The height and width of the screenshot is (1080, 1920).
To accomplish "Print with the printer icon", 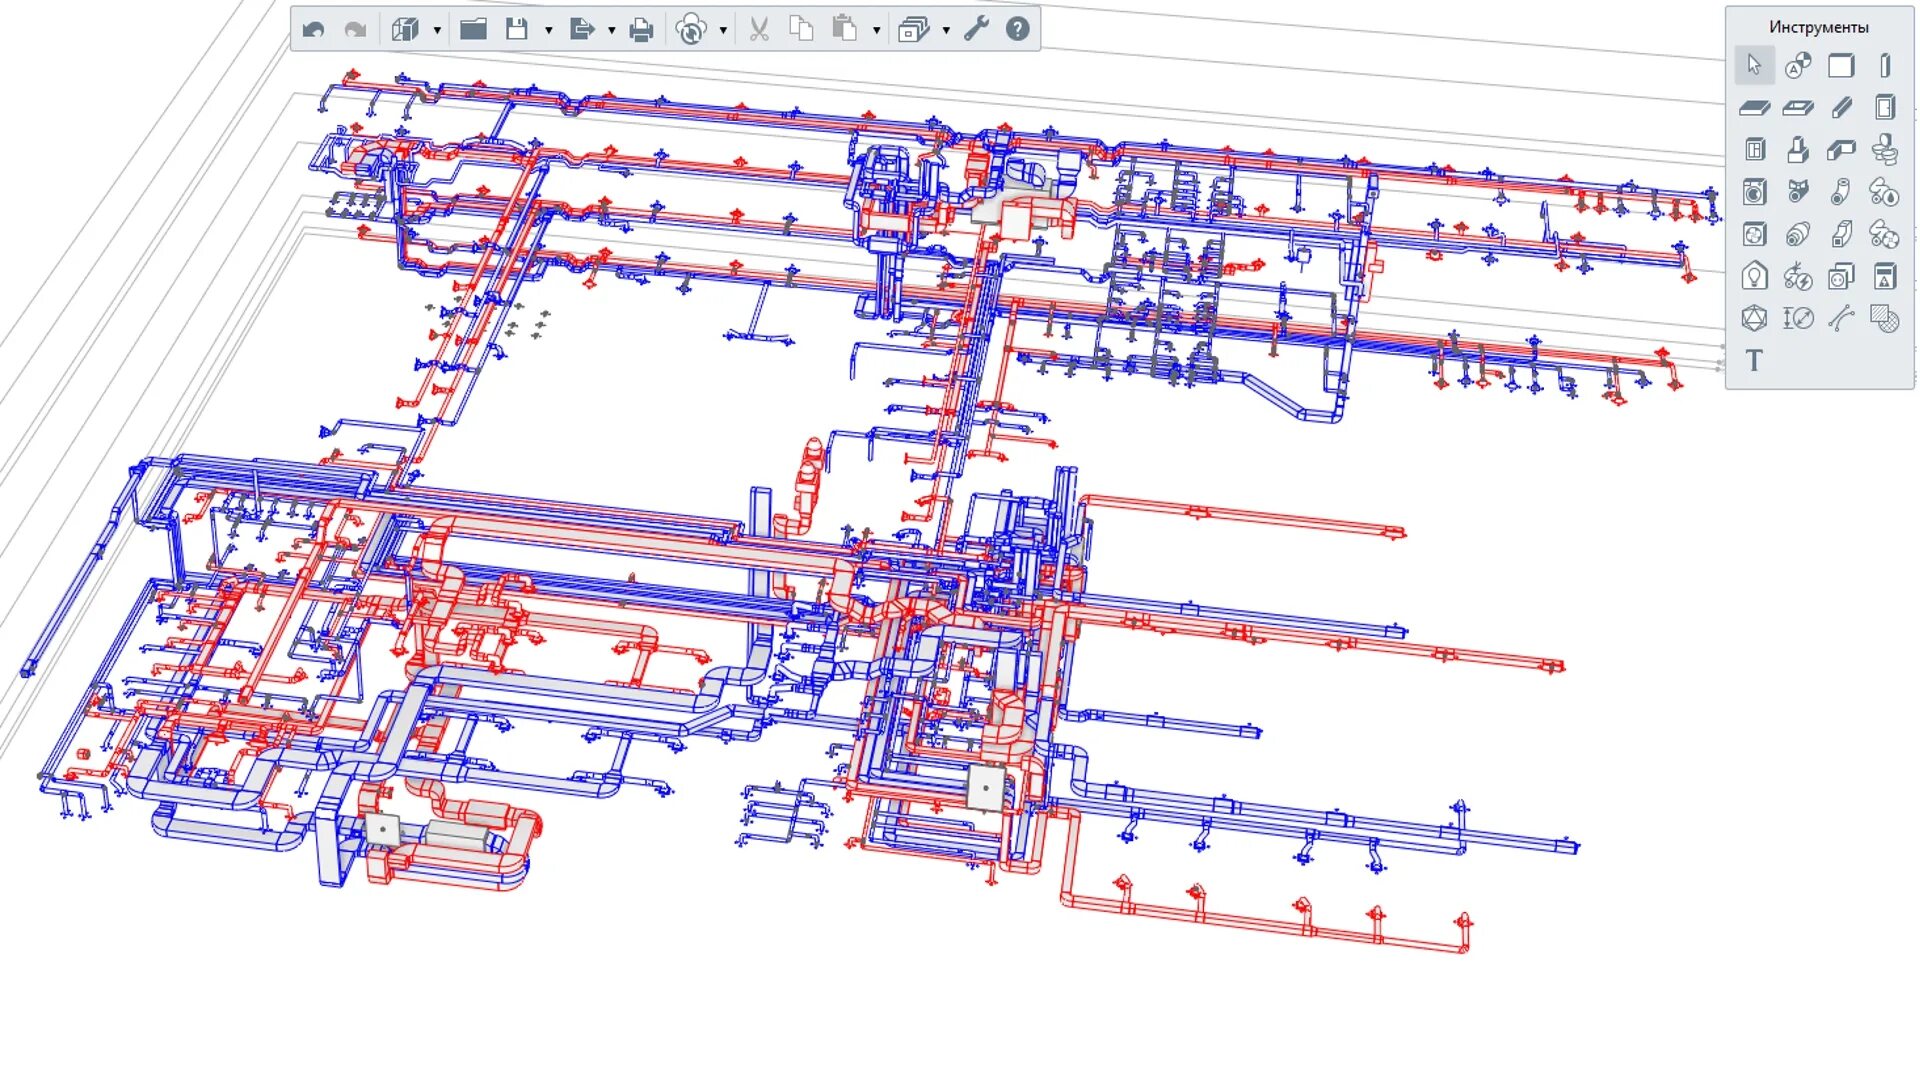I will coord(641,29).
